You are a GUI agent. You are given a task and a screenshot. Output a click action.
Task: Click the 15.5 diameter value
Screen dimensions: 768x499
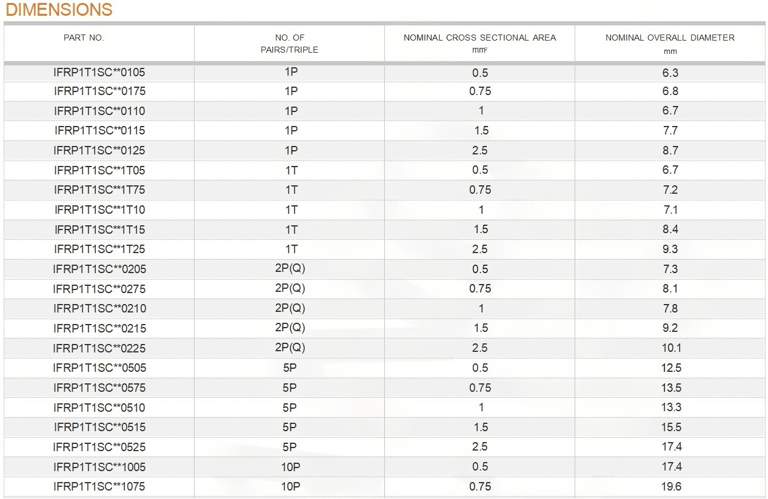pos(671,428)
